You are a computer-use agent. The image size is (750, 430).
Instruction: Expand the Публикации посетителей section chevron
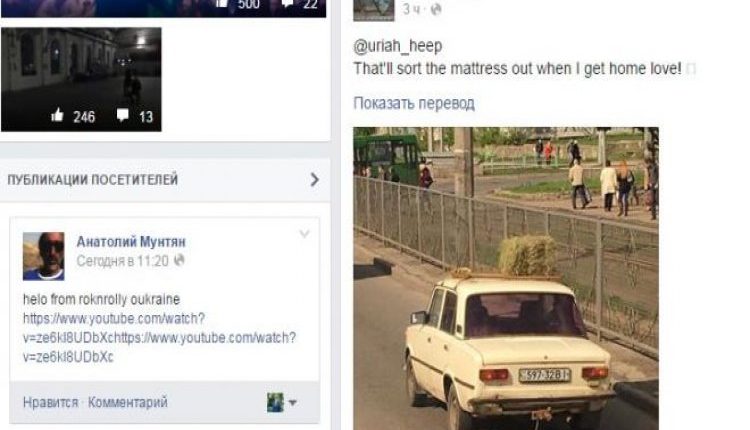point(314,180)
